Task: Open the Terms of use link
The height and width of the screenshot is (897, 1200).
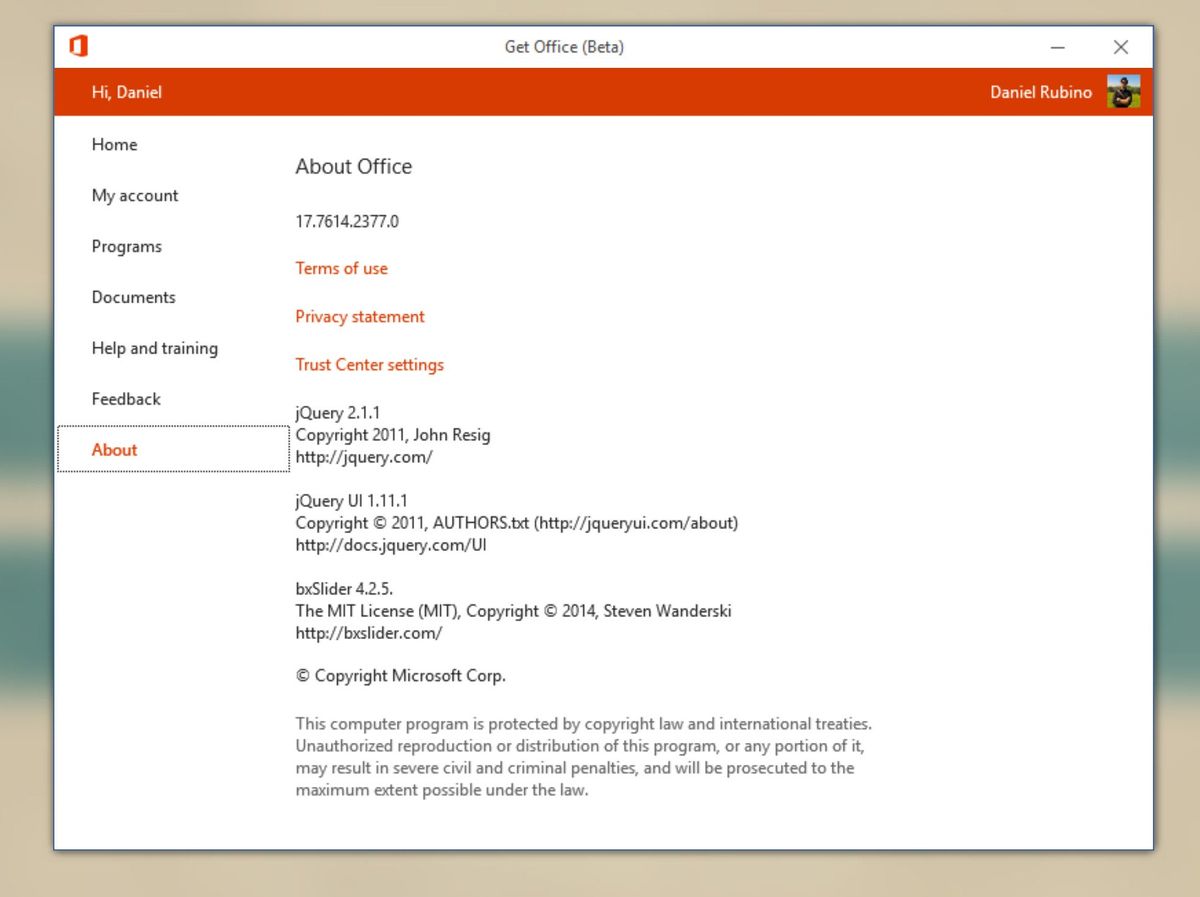Action: point(341,268)
